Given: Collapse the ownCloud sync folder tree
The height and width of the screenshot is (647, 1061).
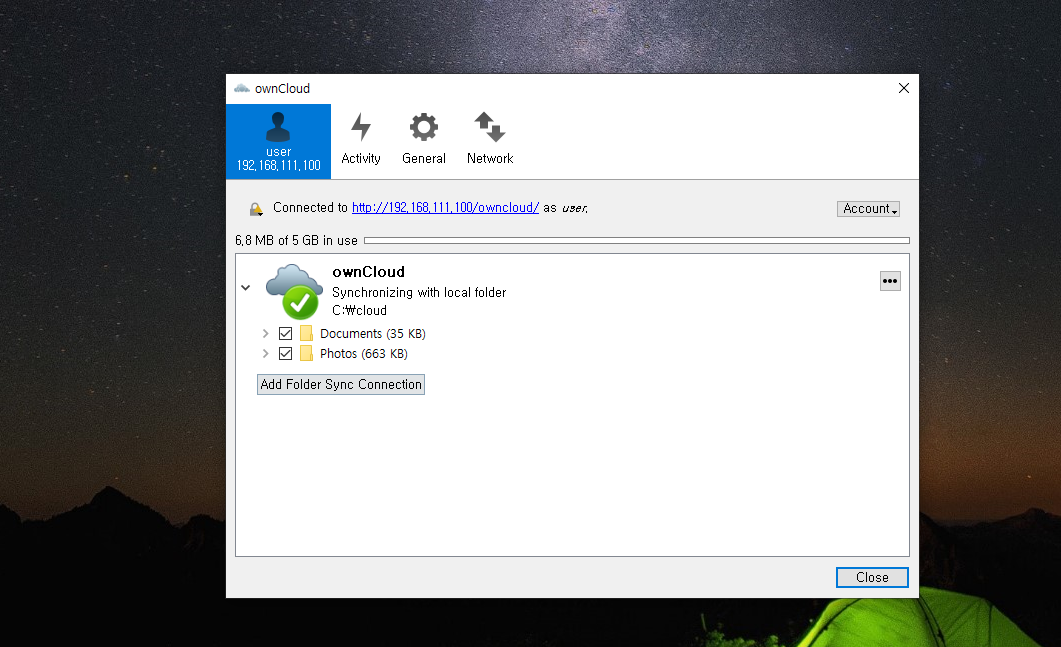Looking at the screenshot, I should click(246, 288).
